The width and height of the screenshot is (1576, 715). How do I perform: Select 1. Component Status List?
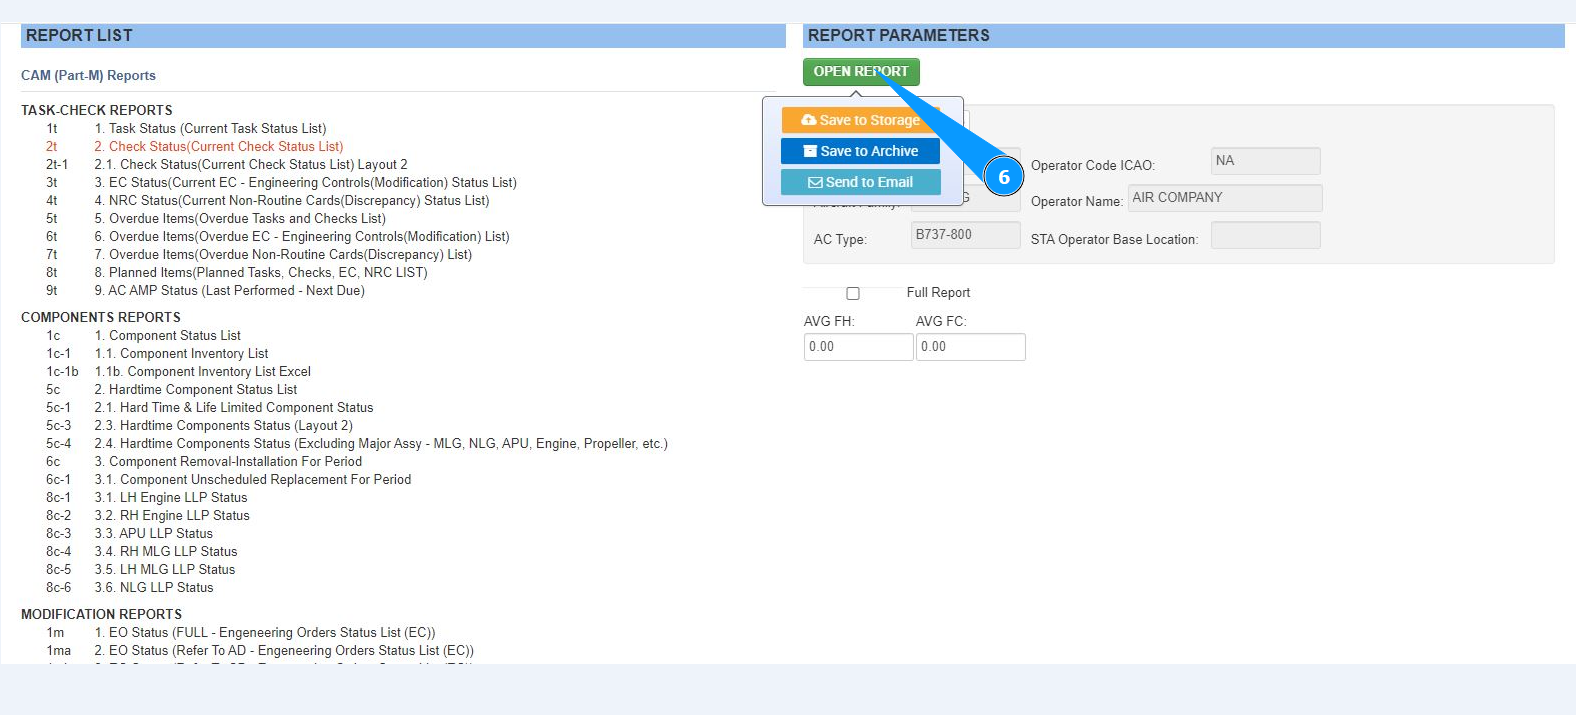pos(168,336)
